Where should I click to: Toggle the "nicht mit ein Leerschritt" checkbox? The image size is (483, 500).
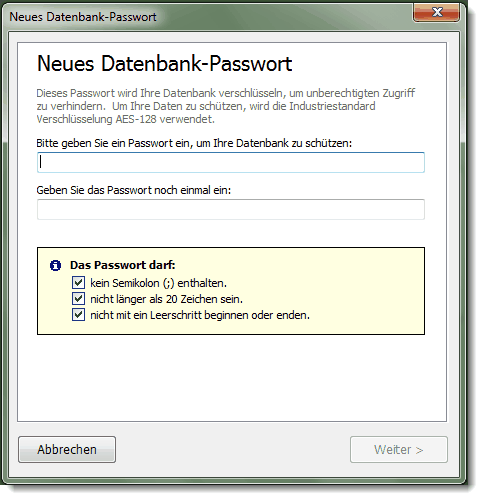(78, 315)
